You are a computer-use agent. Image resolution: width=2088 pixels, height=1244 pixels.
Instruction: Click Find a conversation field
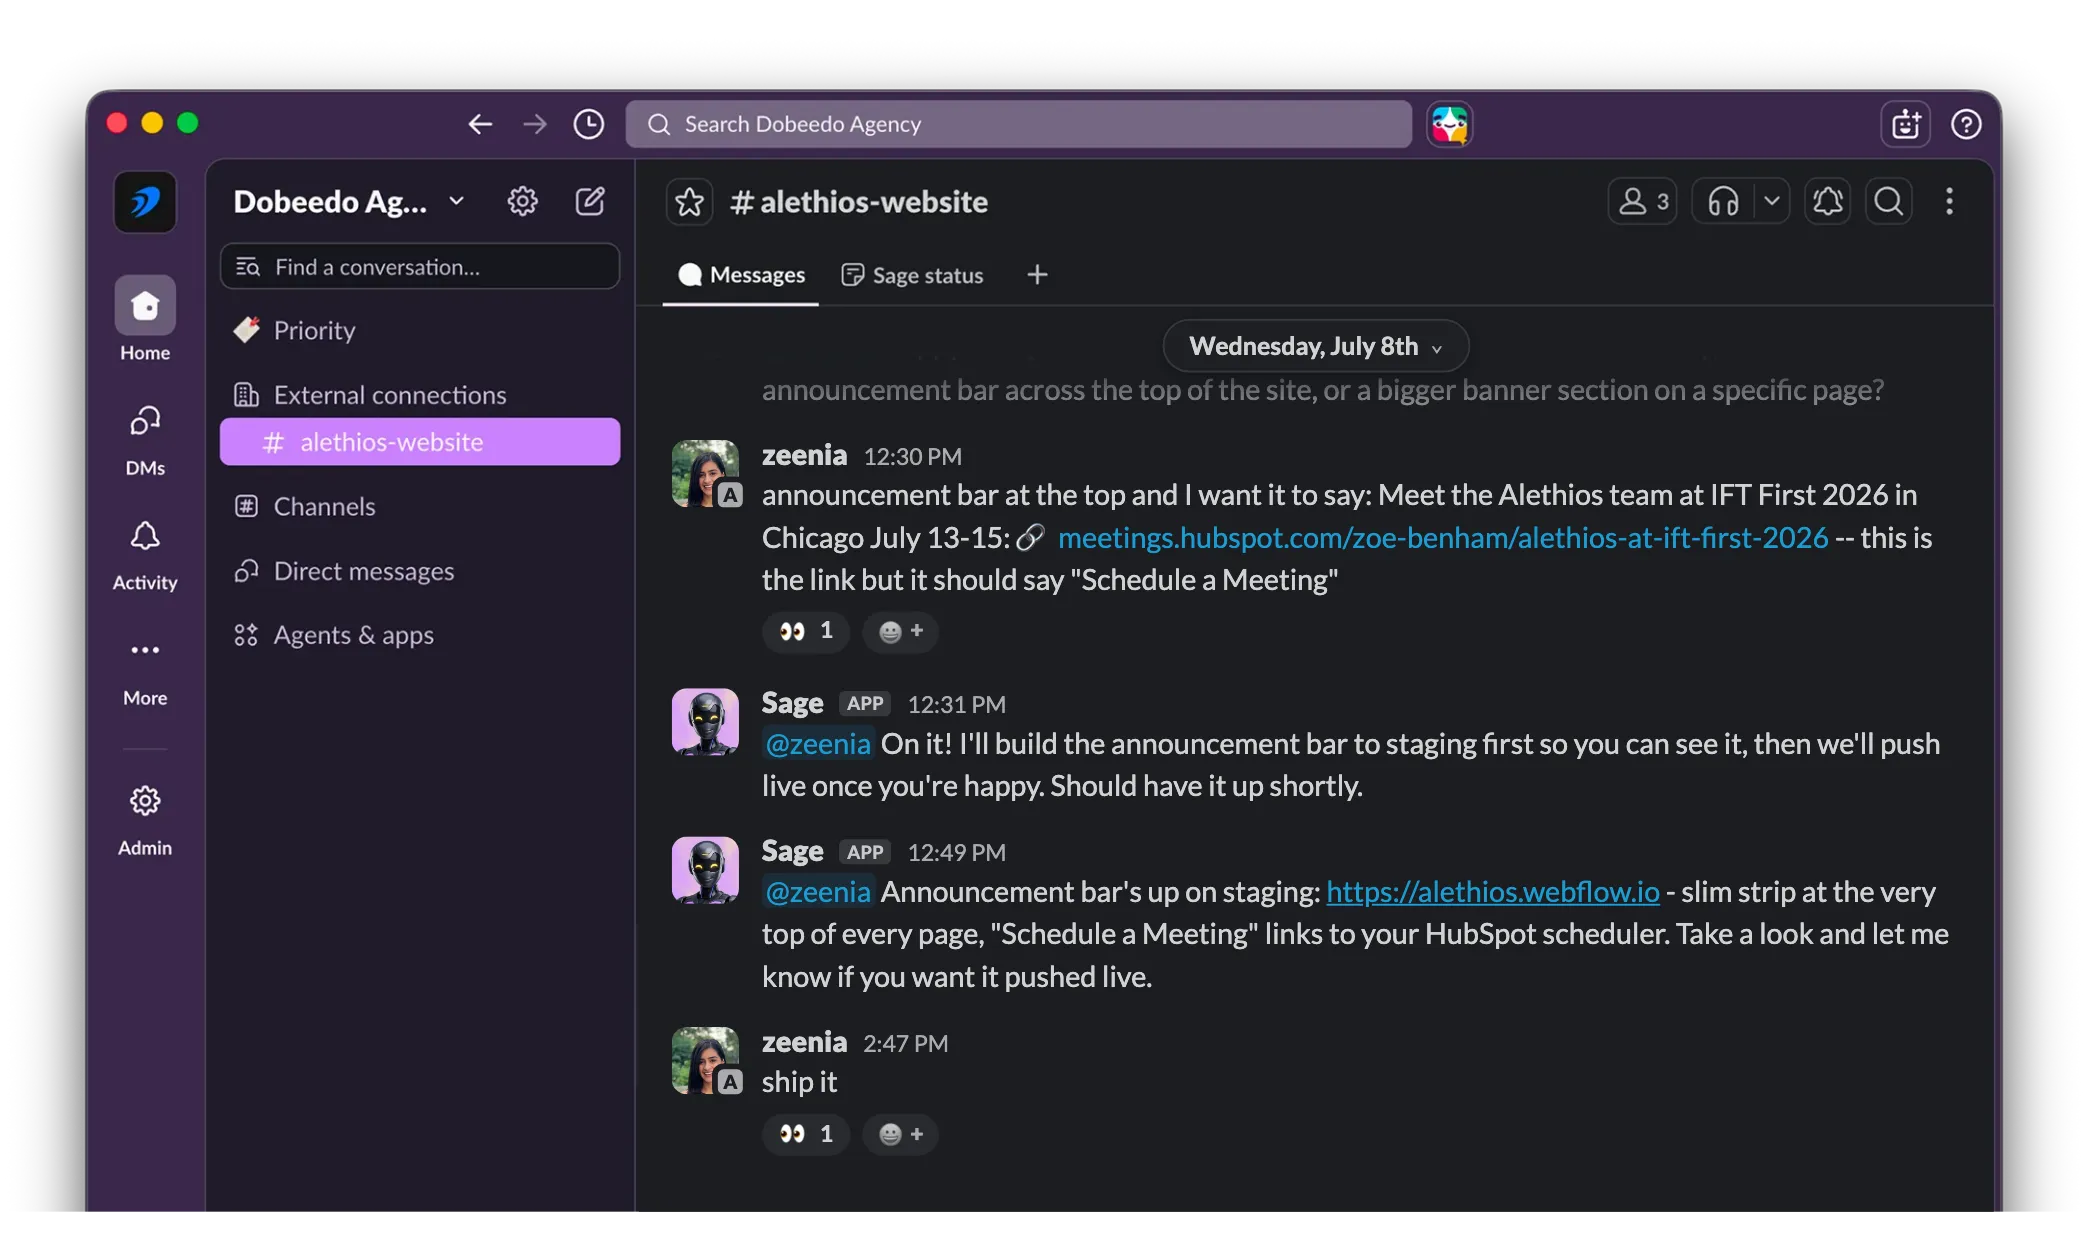point(420,267)
